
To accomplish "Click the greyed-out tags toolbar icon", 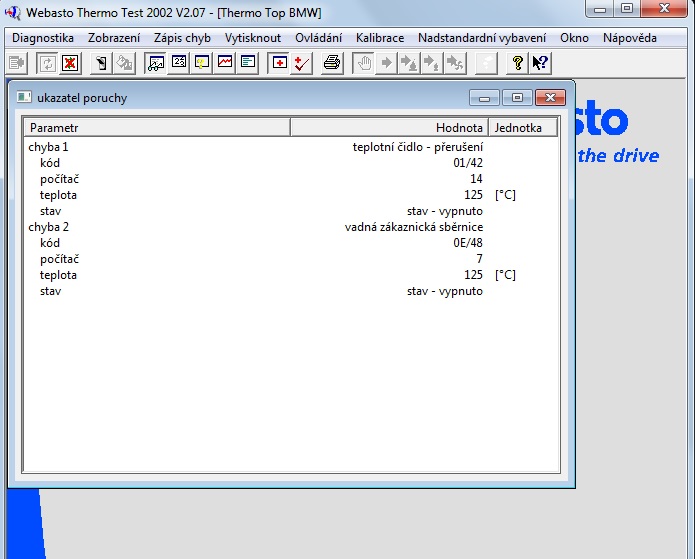I will click(x=124, y=63).
